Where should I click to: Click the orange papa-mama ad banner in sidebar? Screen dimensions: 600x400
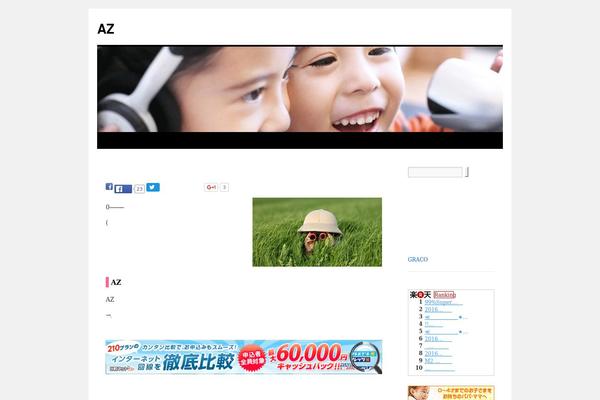451,393
